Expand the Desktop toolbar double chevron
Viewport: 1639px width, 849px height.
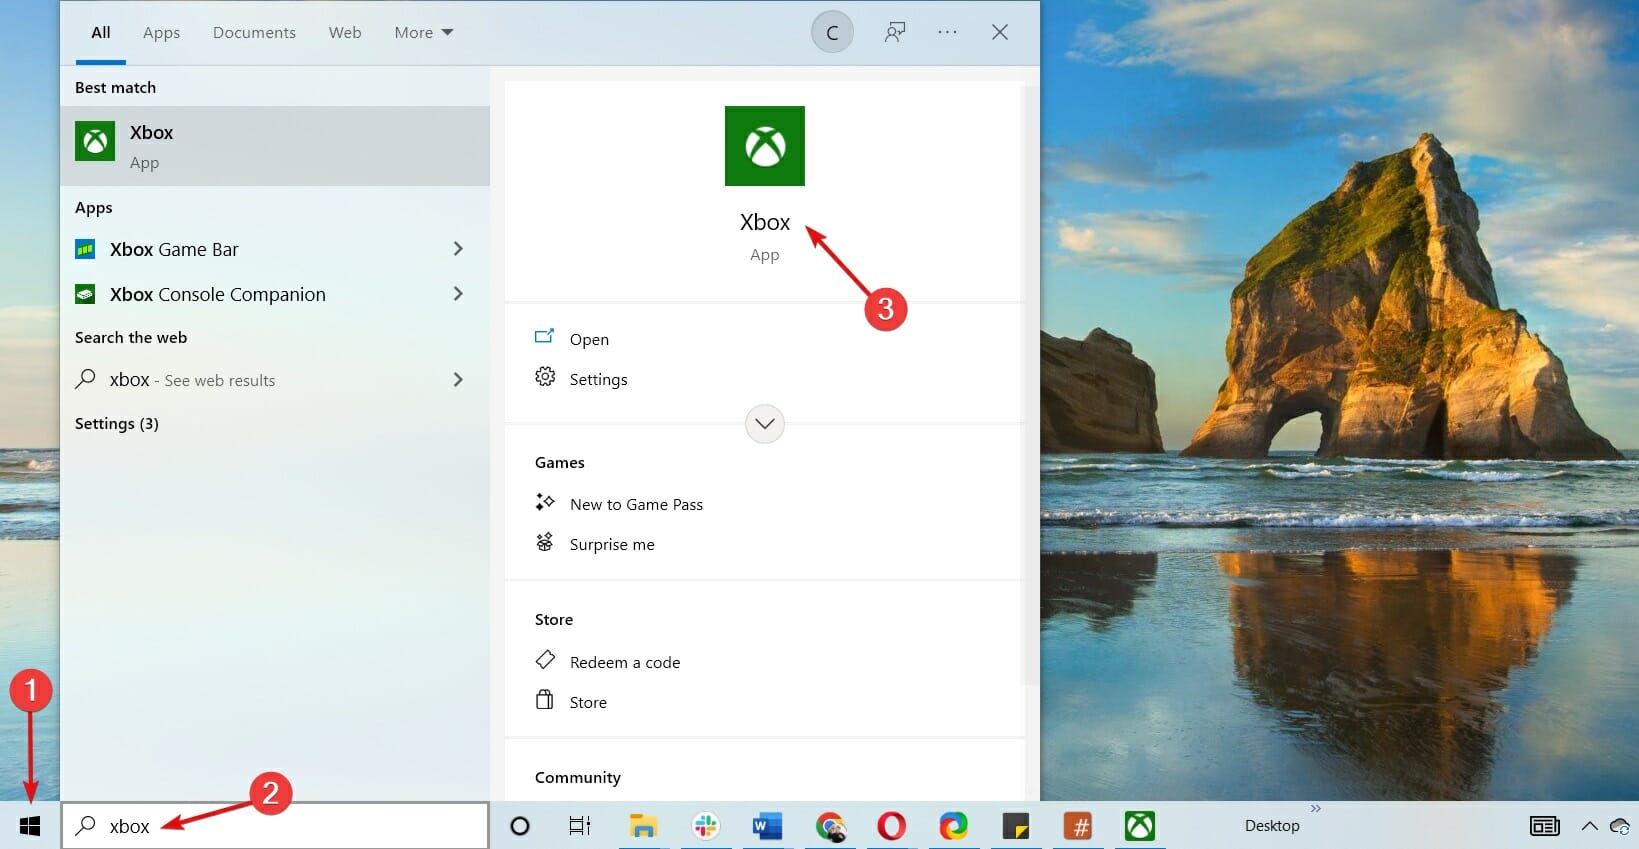click(x=1316, y=808)
